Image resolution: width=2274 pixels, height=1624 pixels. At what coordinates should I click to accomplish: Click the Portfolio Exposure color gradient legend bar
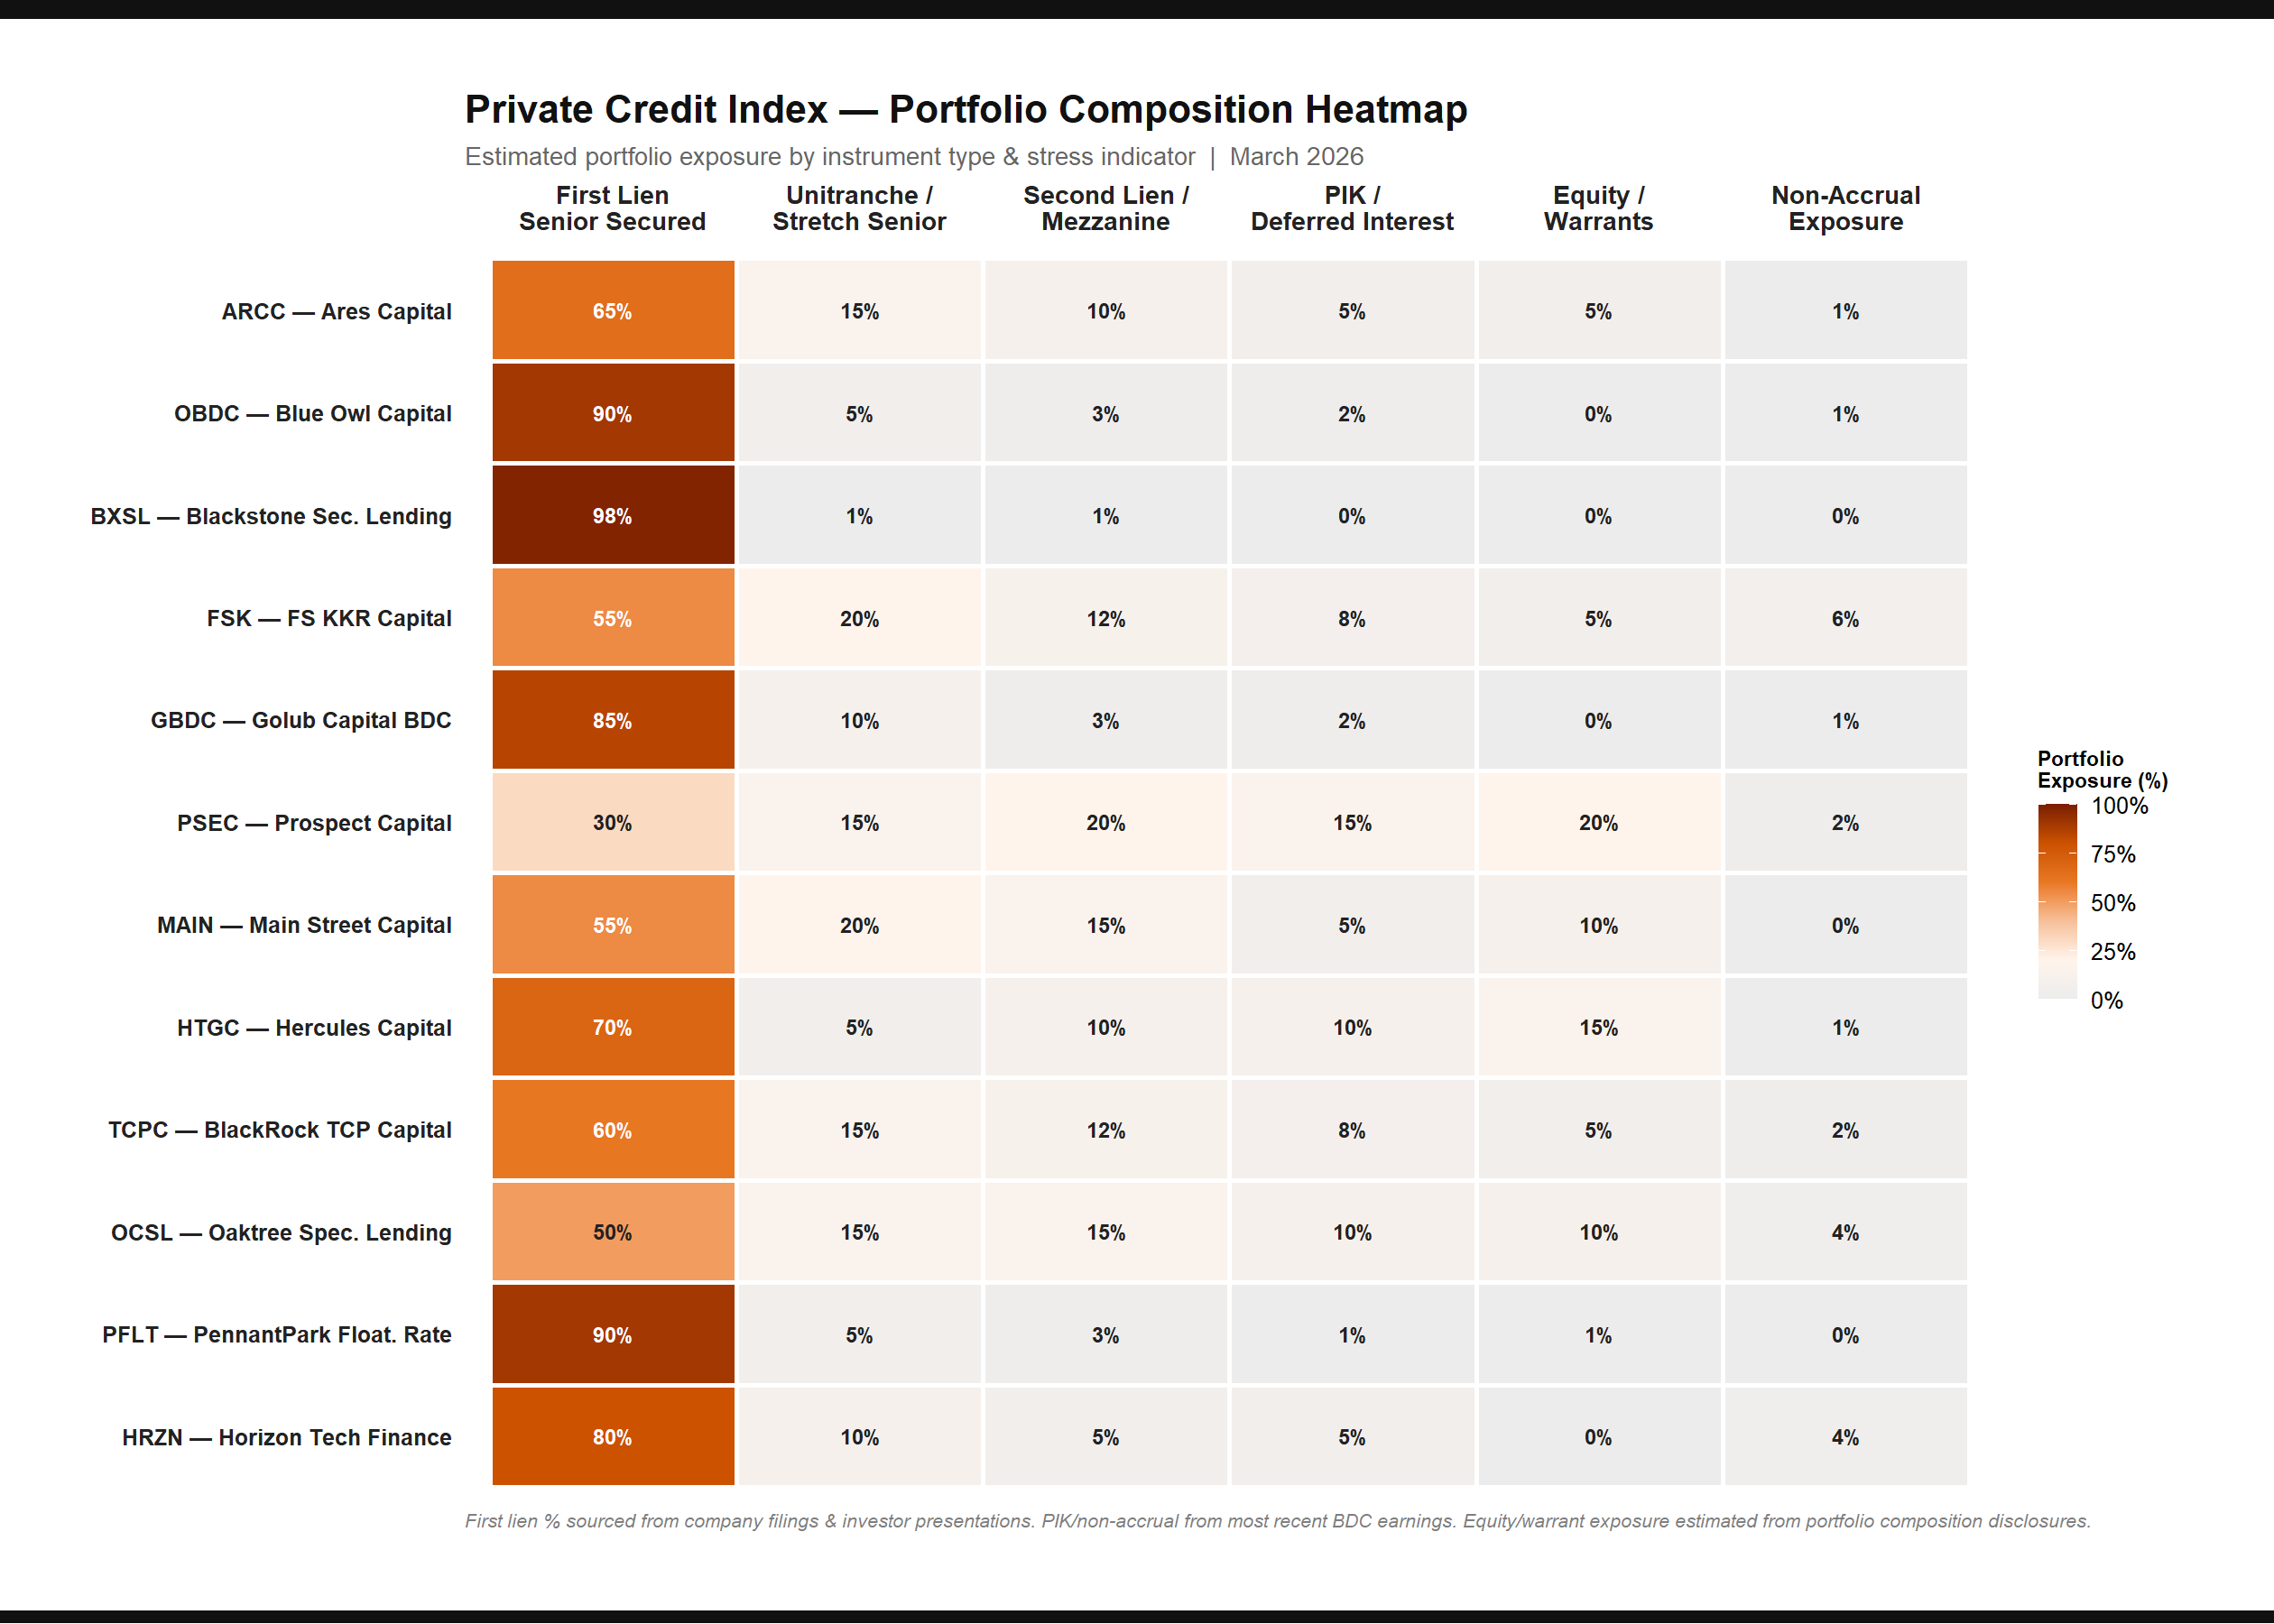point(2057,901)
